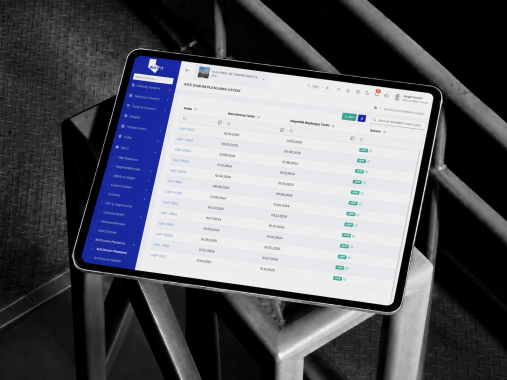This screenshot has height=380, width=507.
Task: Open record EAP-0004 link
Action: 183,150
